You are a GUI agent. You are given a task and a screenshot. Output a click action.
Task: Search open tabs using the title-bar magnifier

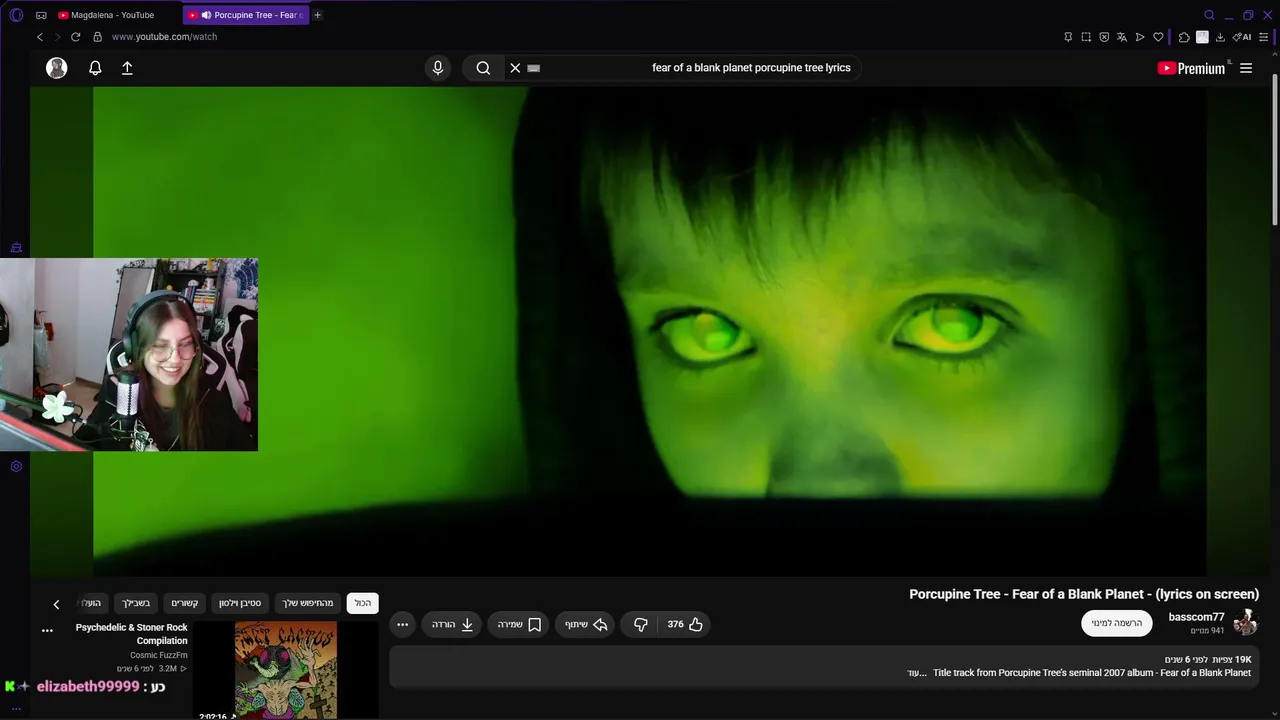coord(1209,15)
